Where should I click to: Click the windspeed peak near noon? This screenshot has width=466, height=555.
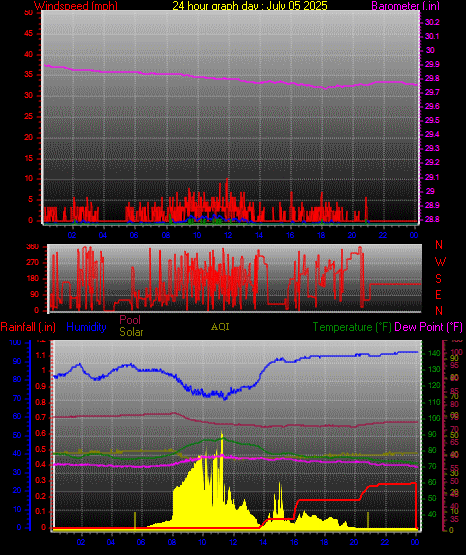click(x=227, y=180)
